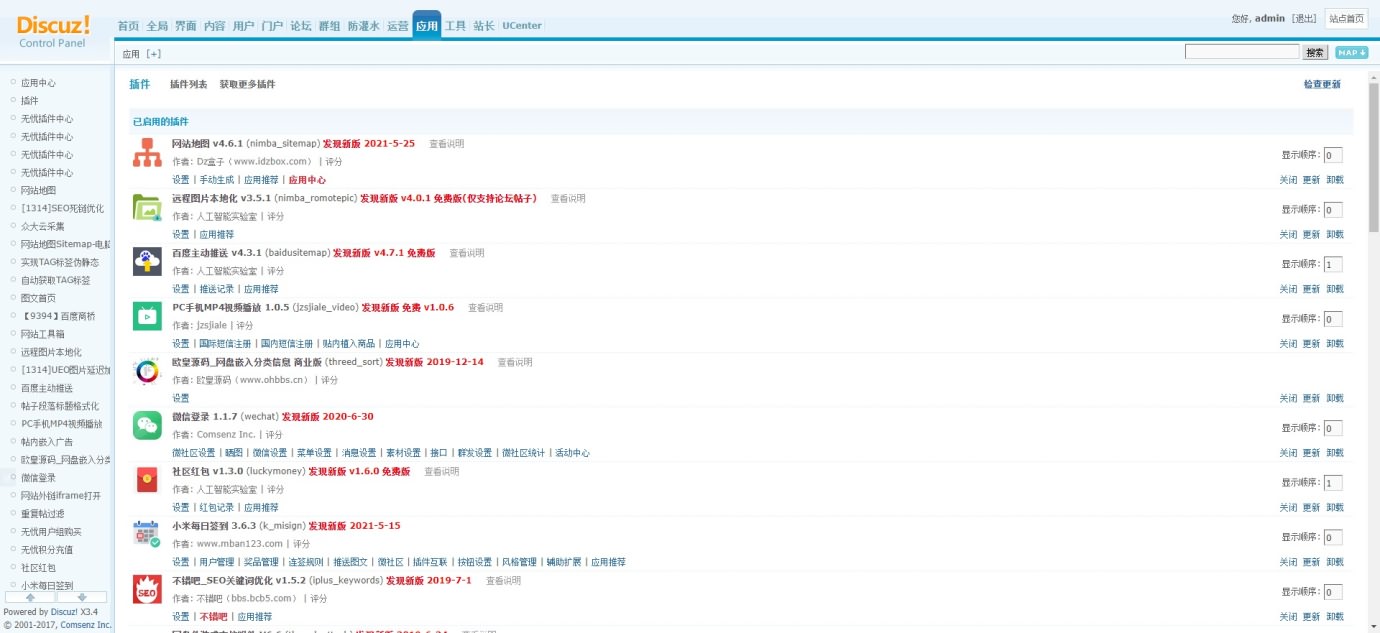Click 查看说明 beside 网站地图 v4.6.1
Viewport: 1380px width, 633px height.
click(x=447, y=144)
